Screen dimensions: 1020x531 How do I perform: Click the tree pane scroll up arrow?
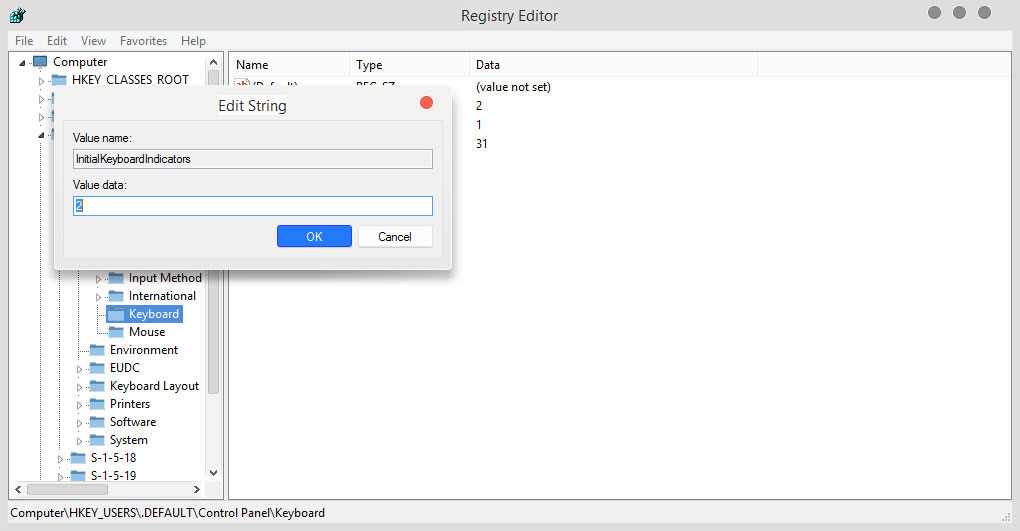(x=213, y=62)
